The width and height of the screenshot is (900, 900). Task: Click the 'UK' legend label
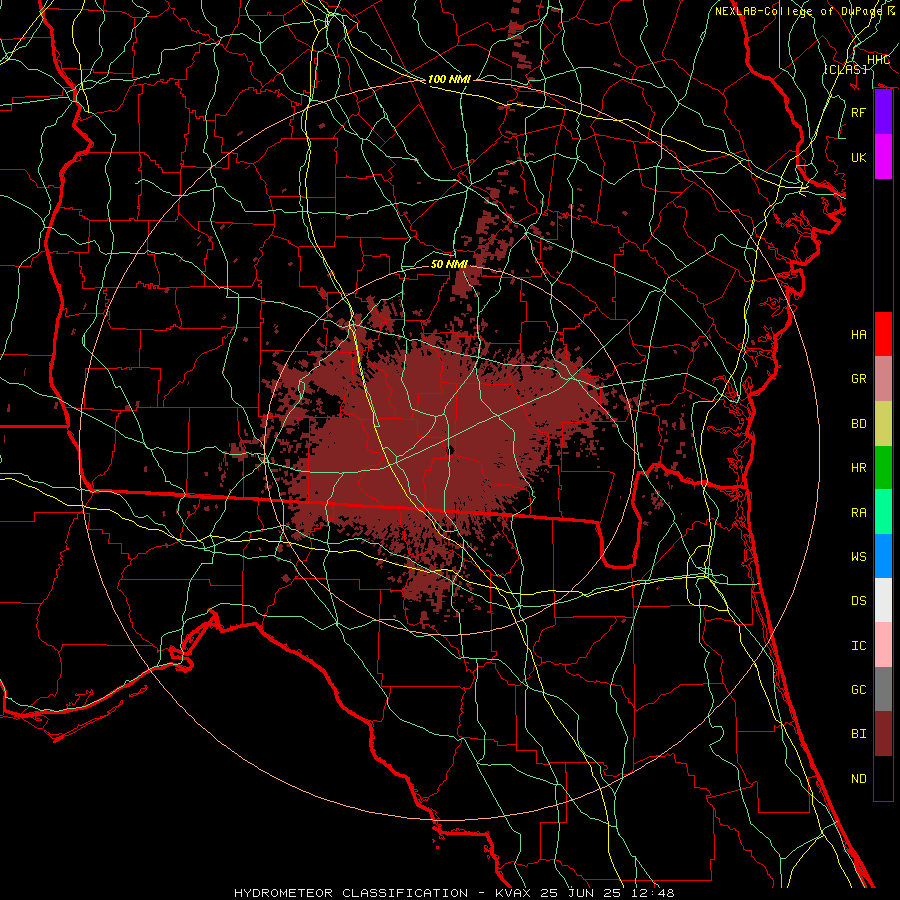tap(859, 157)
